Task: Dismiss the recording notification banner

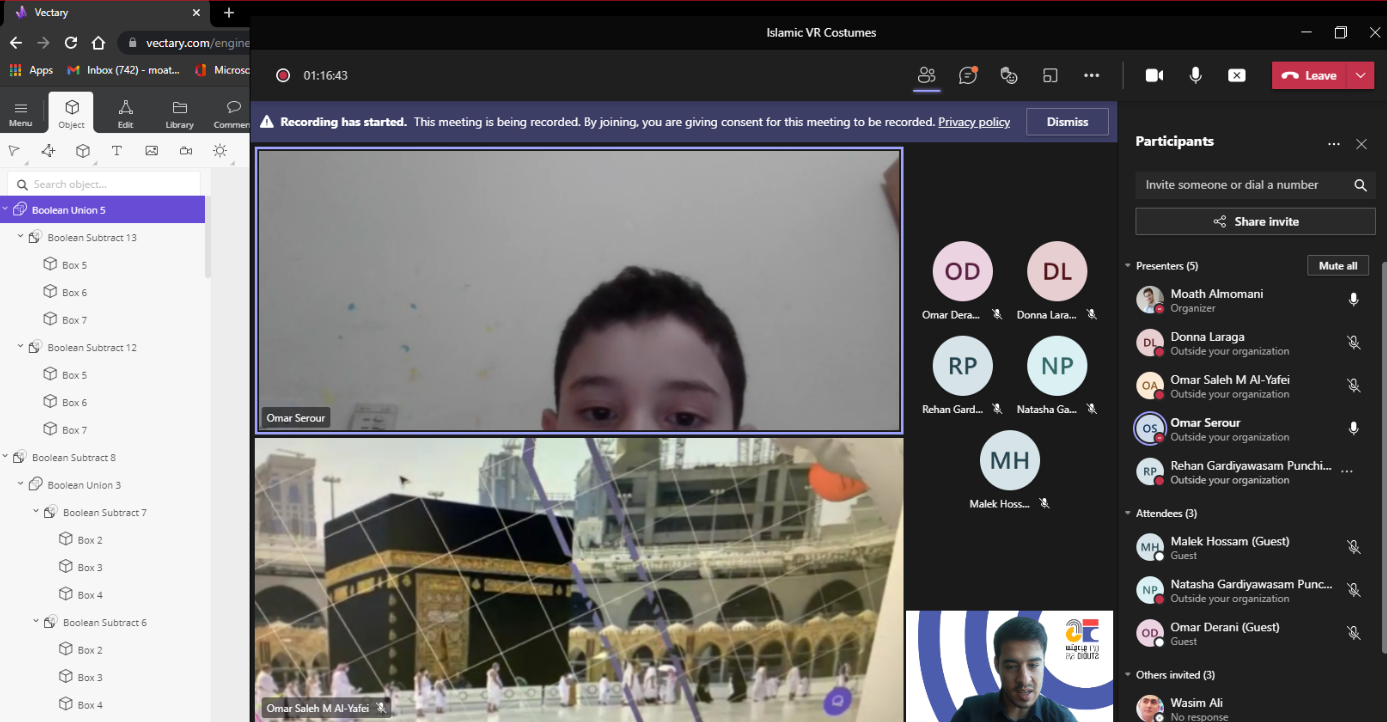Action: [x=1067, y=122]
